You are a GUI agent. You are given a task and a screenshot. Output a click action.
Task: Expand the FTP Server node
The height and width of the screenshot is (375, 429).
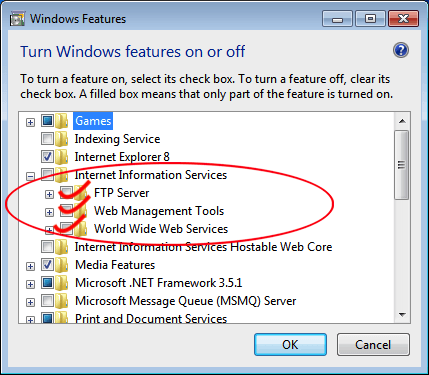click(x=49, y=194)
